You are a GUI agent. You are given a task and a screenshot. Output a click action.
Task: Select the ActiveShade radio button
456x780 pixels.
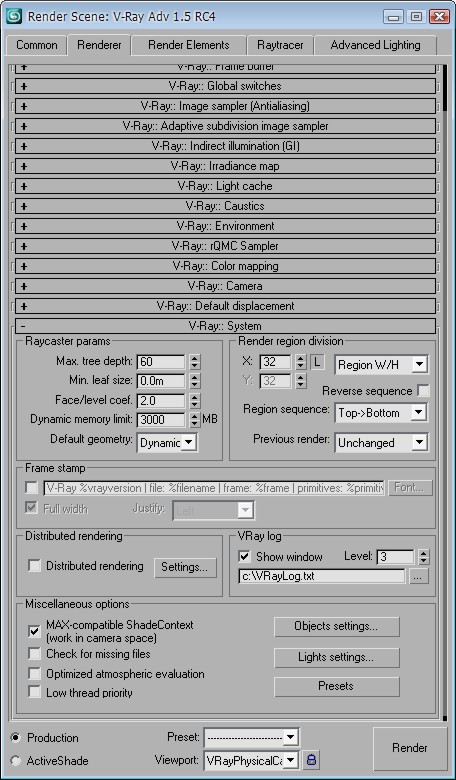click(x=16, y=761)
